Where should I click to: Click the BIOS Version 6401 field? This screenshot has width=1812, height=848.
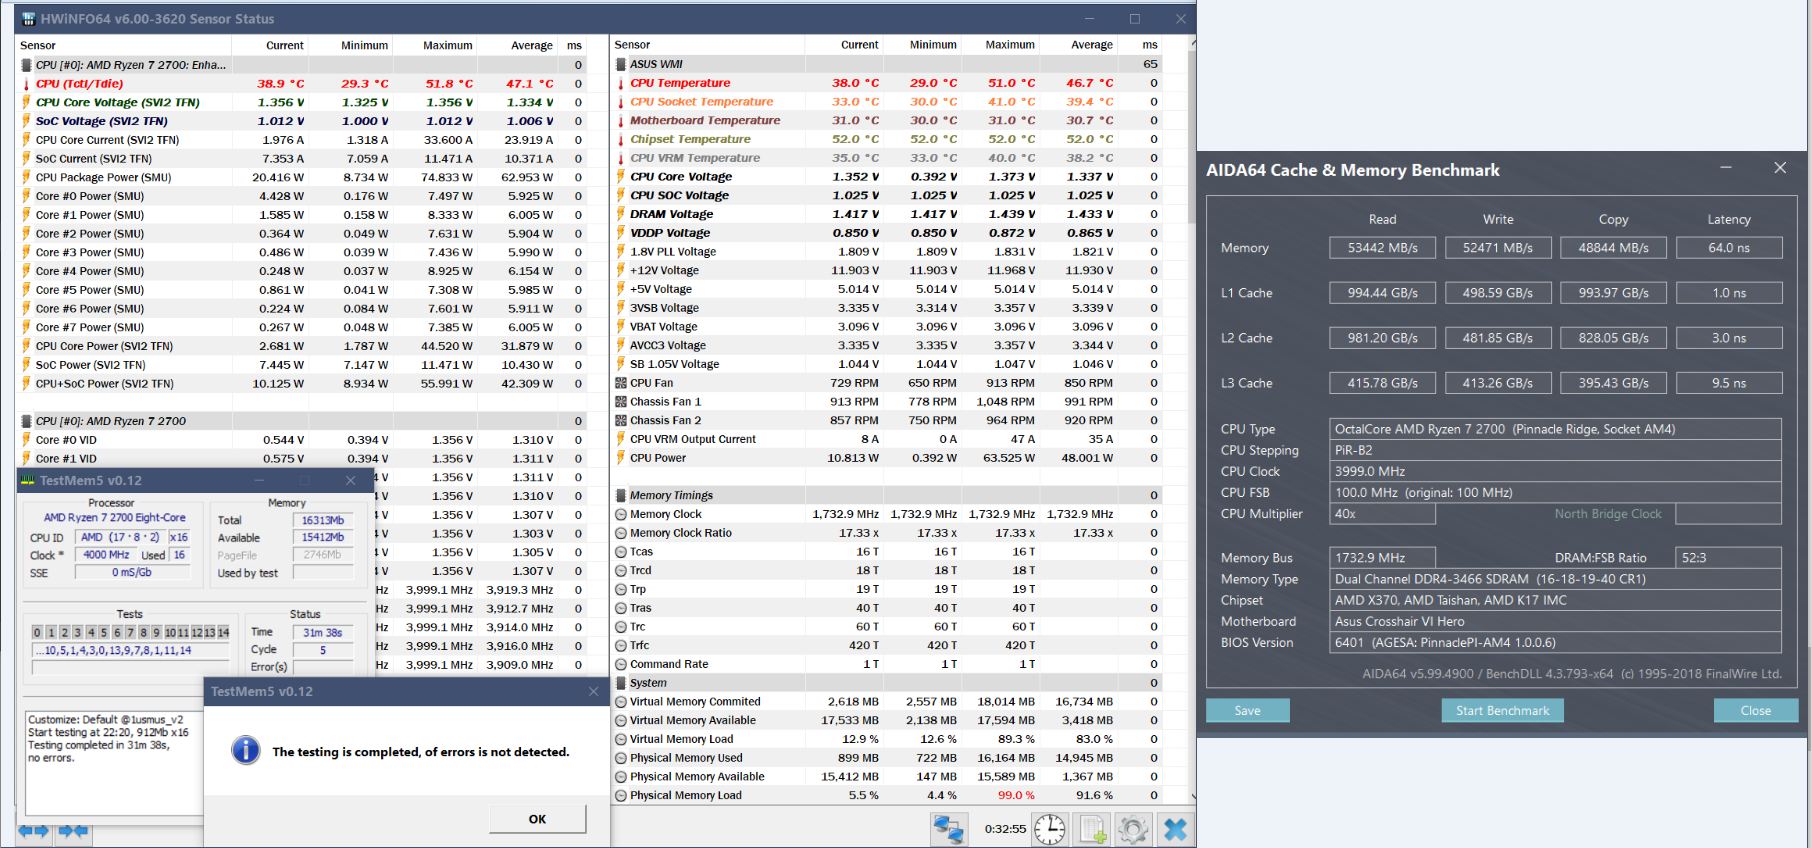pyautogui.click(x=1555, y=643)
